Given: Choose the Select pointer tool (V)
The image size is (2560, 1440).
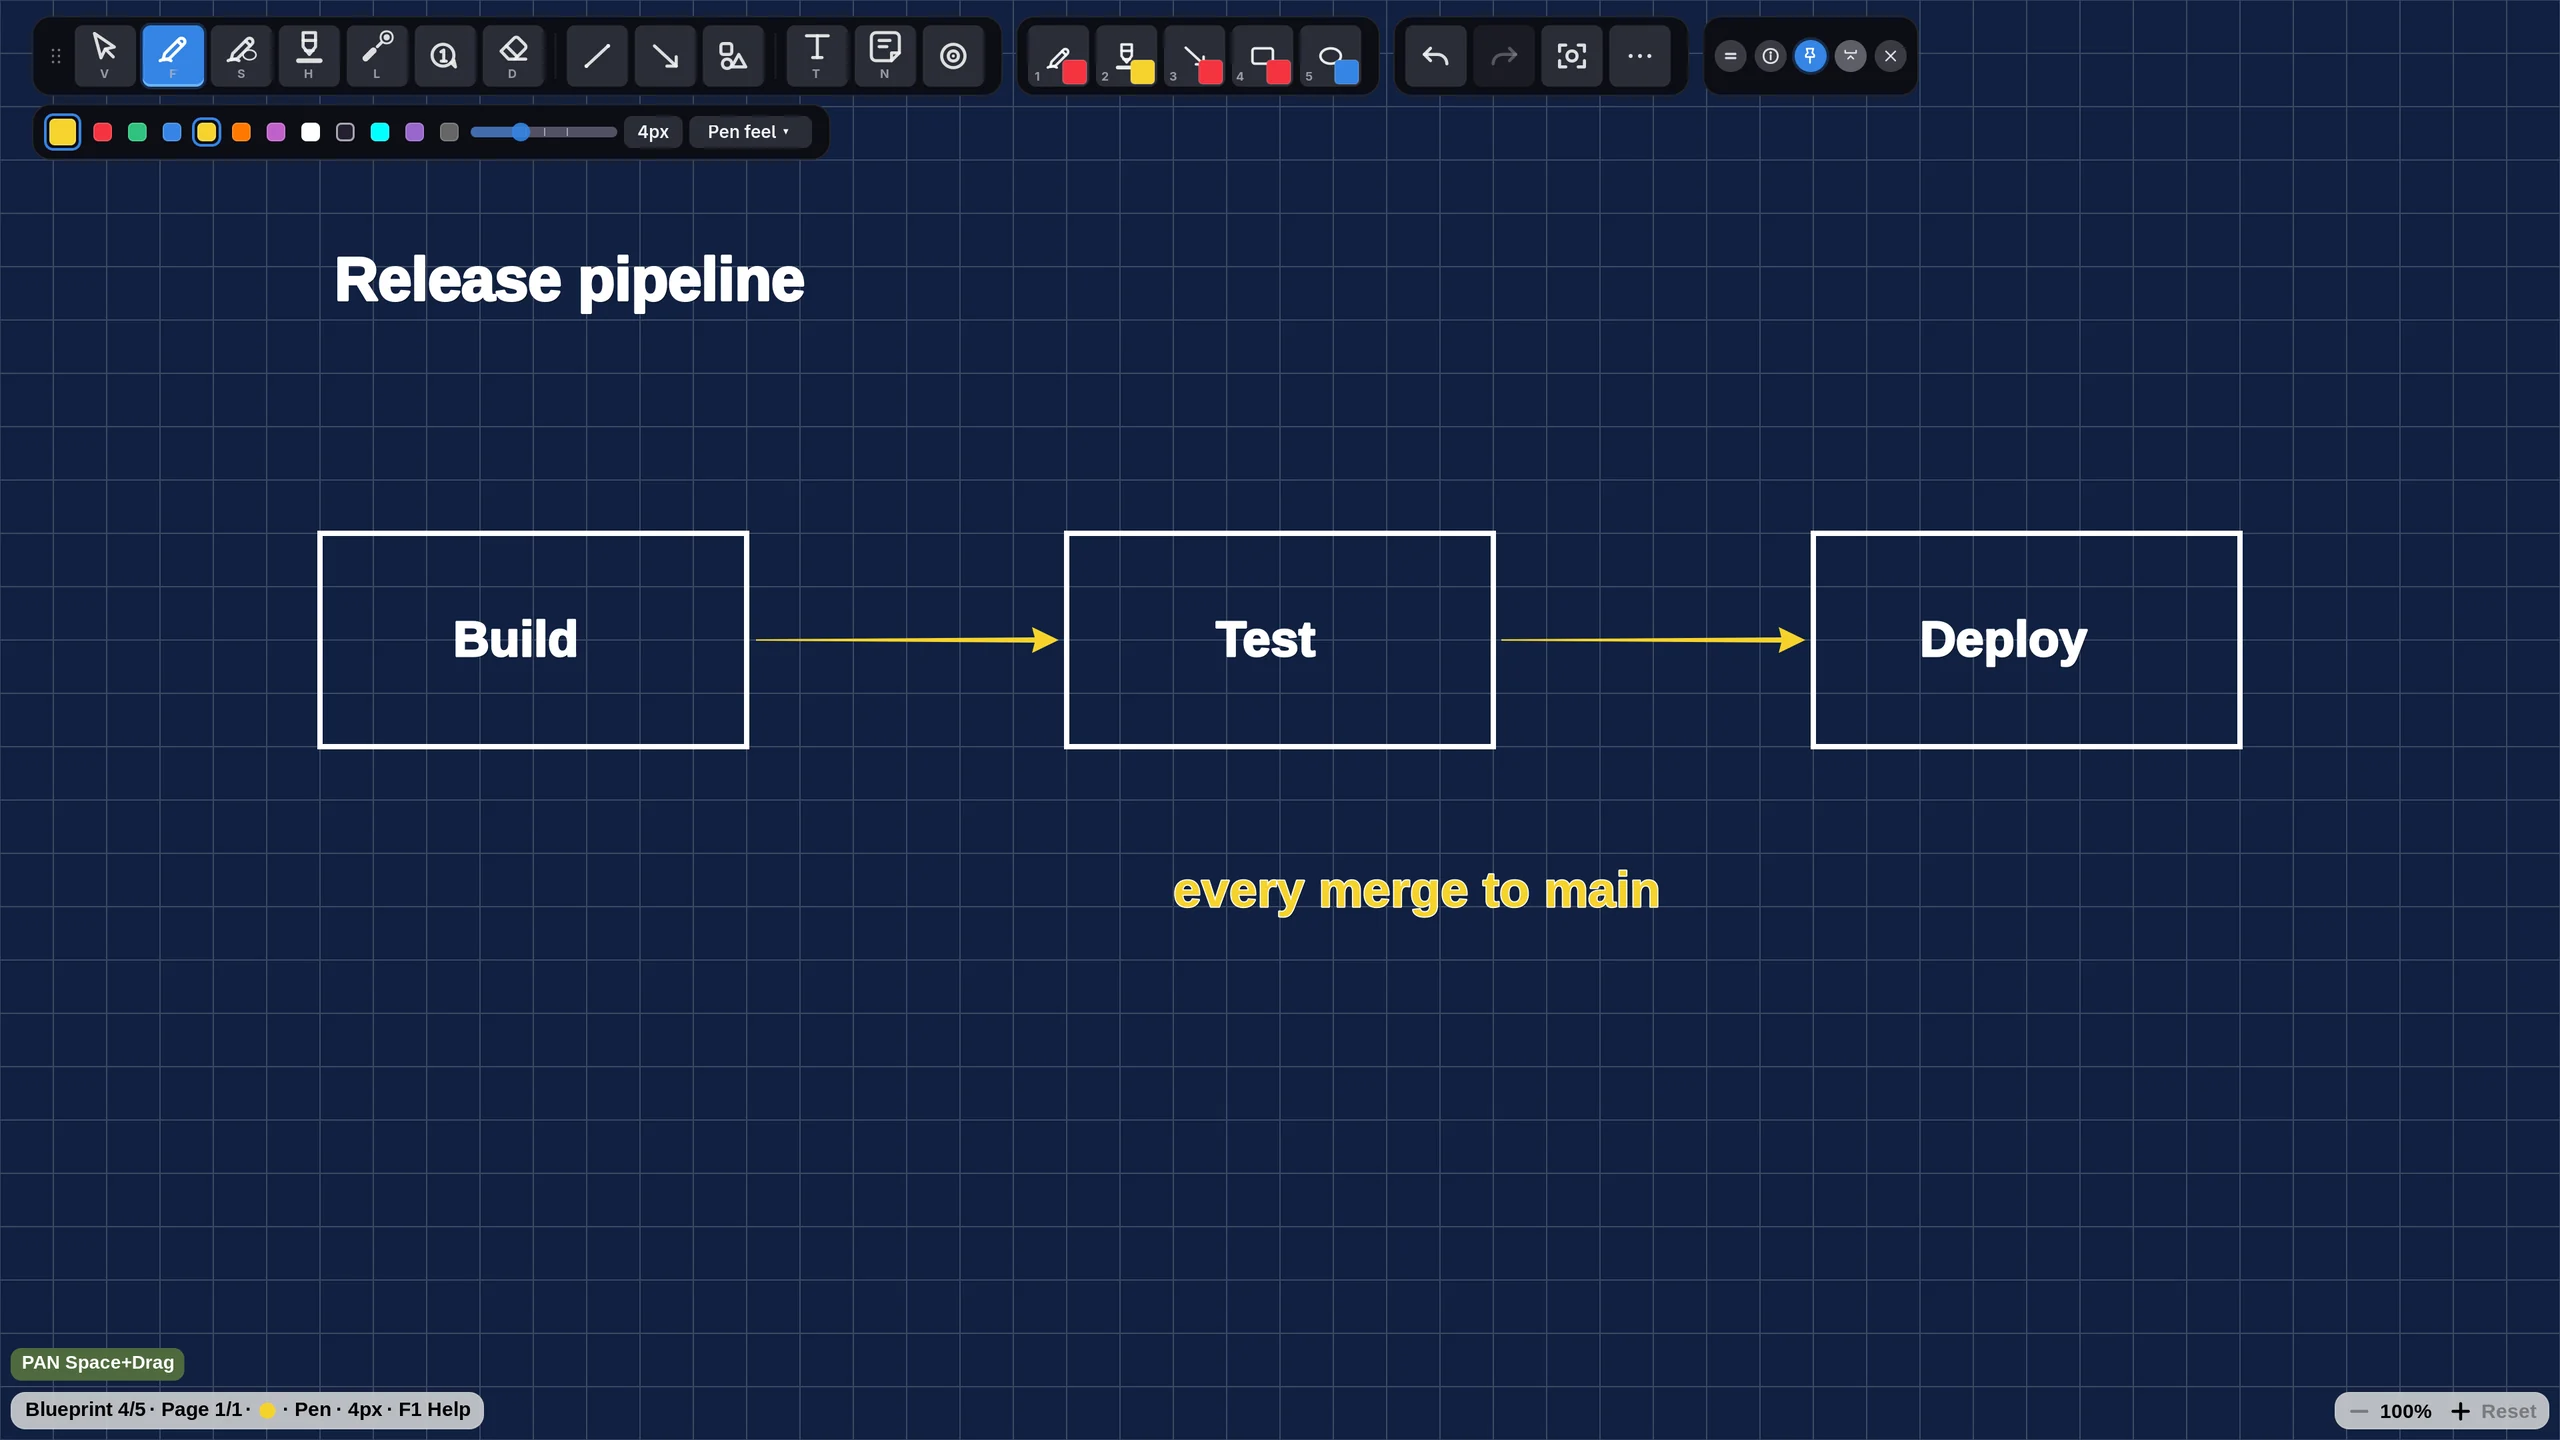Looking at the screenshot, I should coord(104,56).
